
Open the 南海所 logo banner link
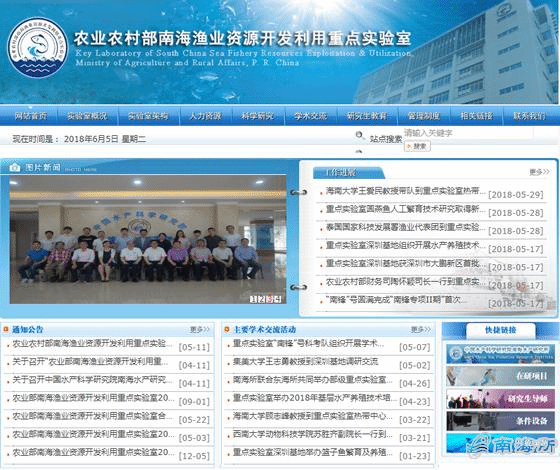500,443
